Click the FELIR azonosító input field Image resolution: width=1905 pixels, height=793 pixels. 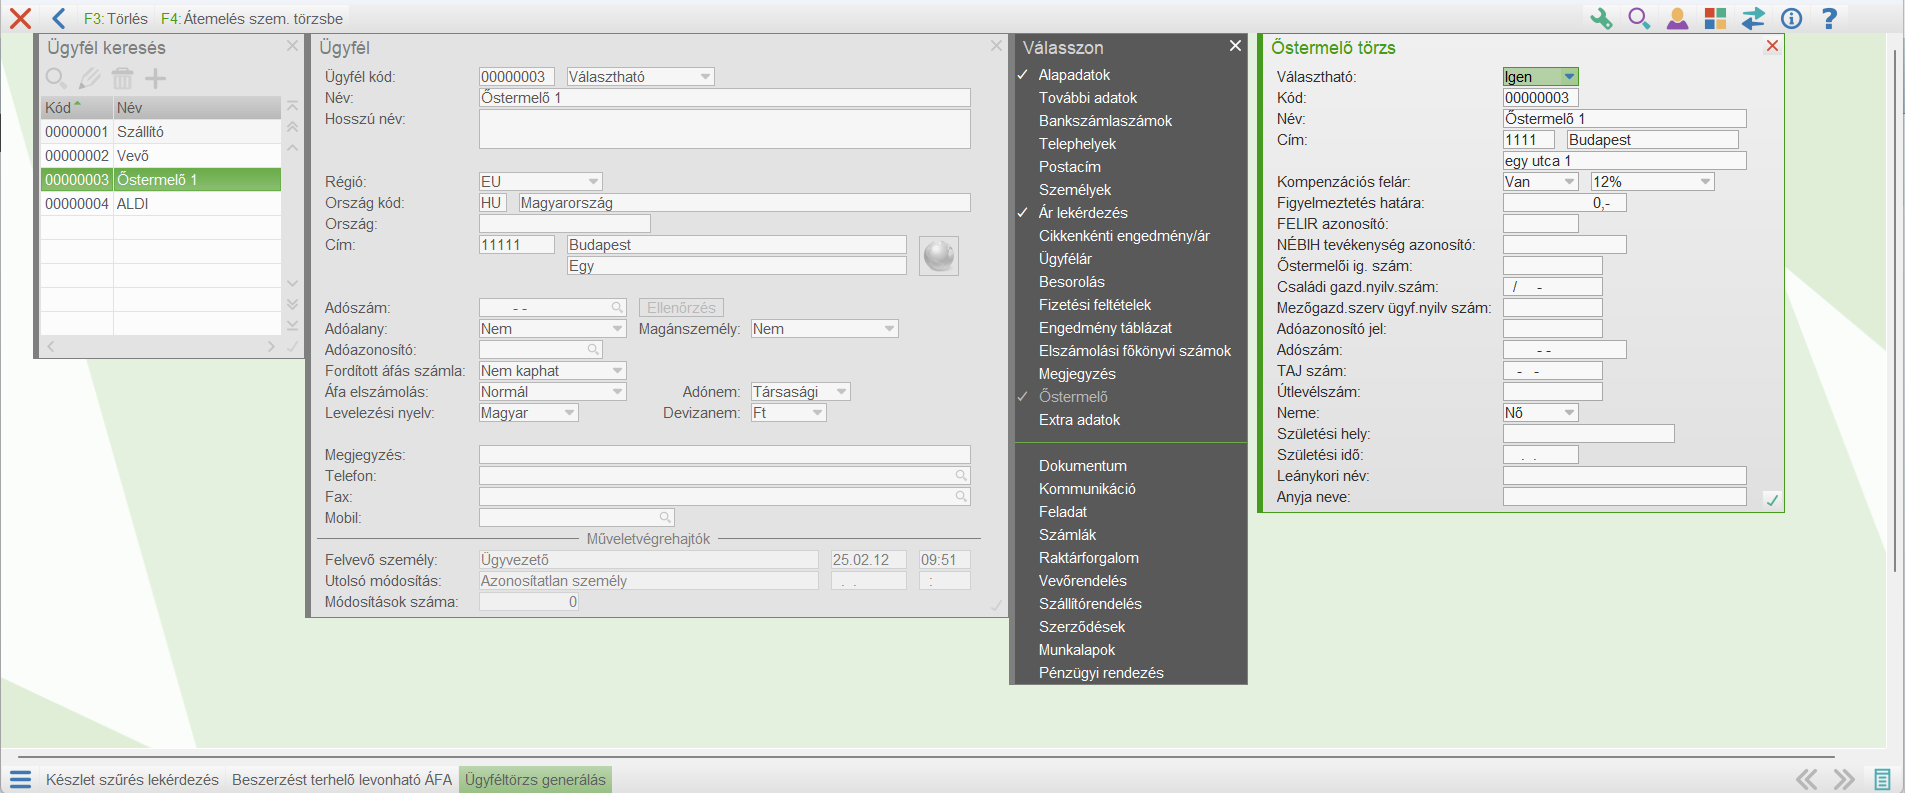pos(1540,224)
